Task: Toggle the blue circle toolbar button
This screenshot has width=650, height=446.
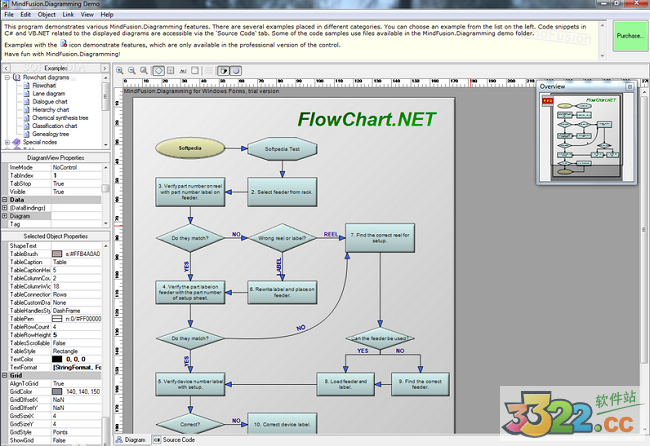Action: click(236, 71)
